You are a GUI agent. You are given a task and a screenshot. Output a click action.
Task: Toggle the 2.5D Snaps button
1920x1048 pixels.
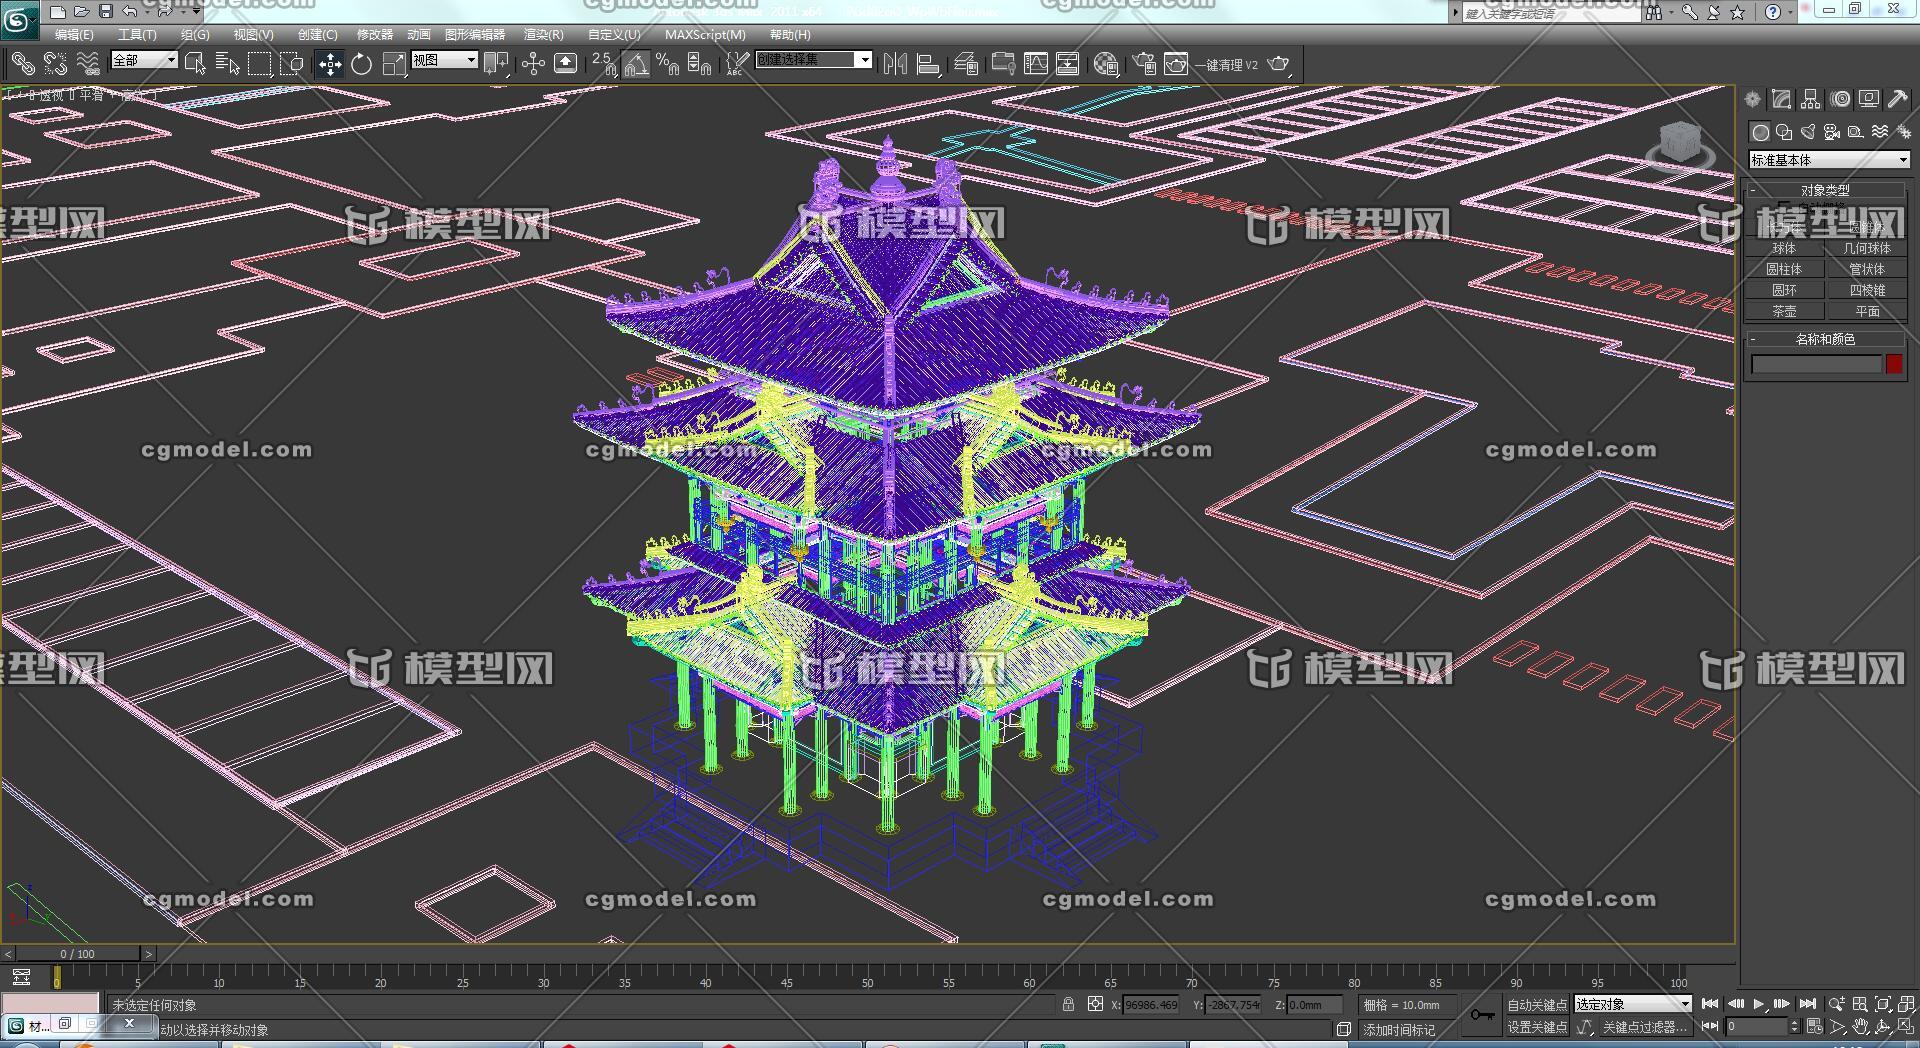[603, 65]
